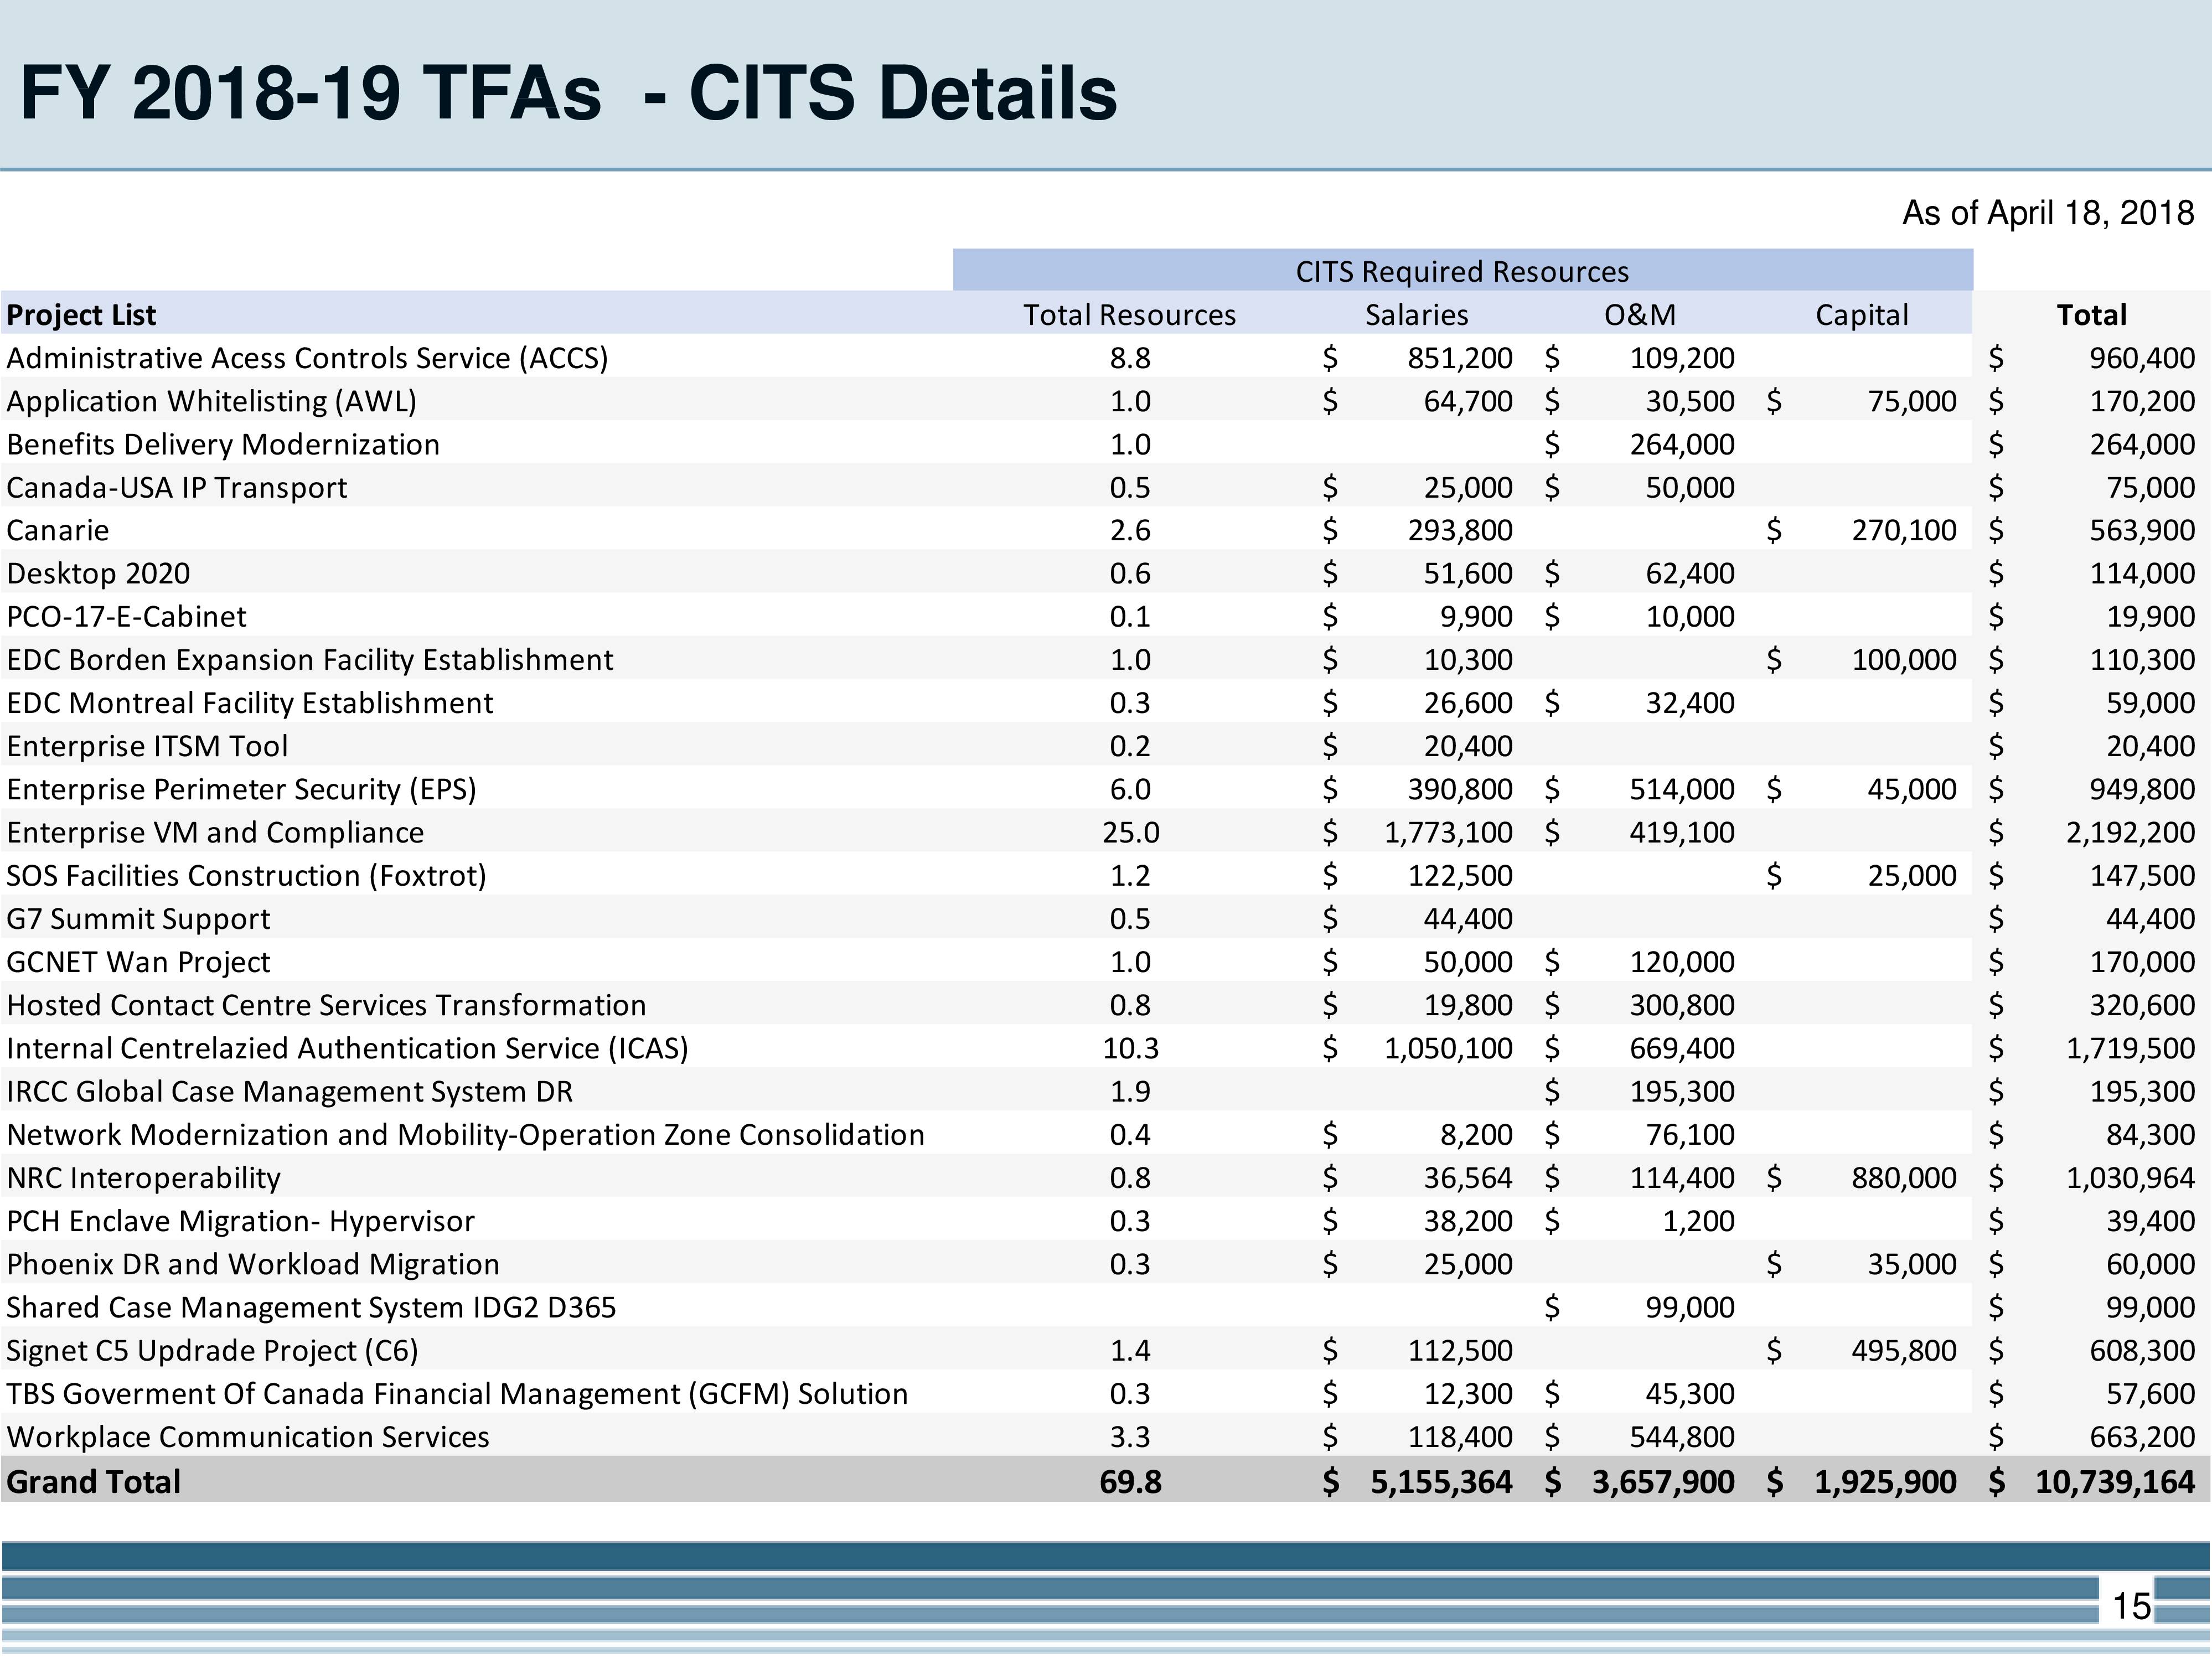Select 'EDC Montreal Facility Establishment' row label
Image resolution: width=2212 pixels, height=1659 pixels.
[x=250, y=703]
